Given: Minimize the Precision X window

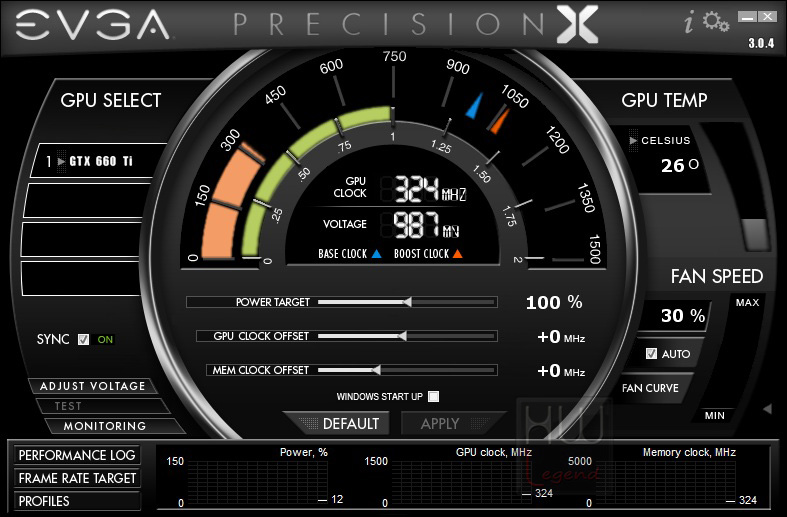Looking at the screenshot, I should tap(747, 17).
